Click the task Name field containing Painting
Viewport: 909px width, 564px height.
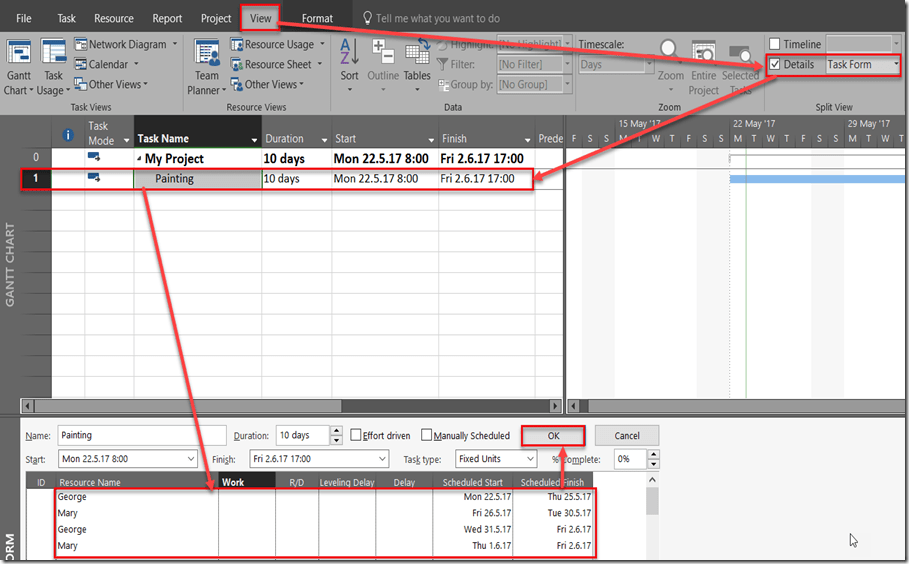pyautogui.click(x=128, y=436)
